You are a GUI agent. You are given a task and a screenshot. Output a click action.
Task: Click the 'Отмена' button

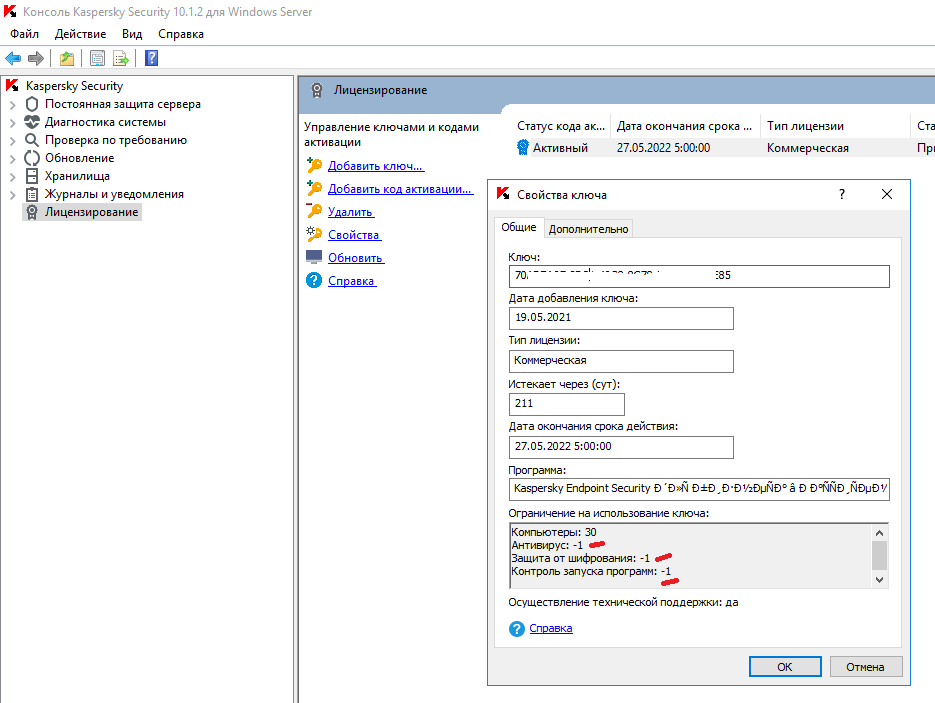point(865,667)
